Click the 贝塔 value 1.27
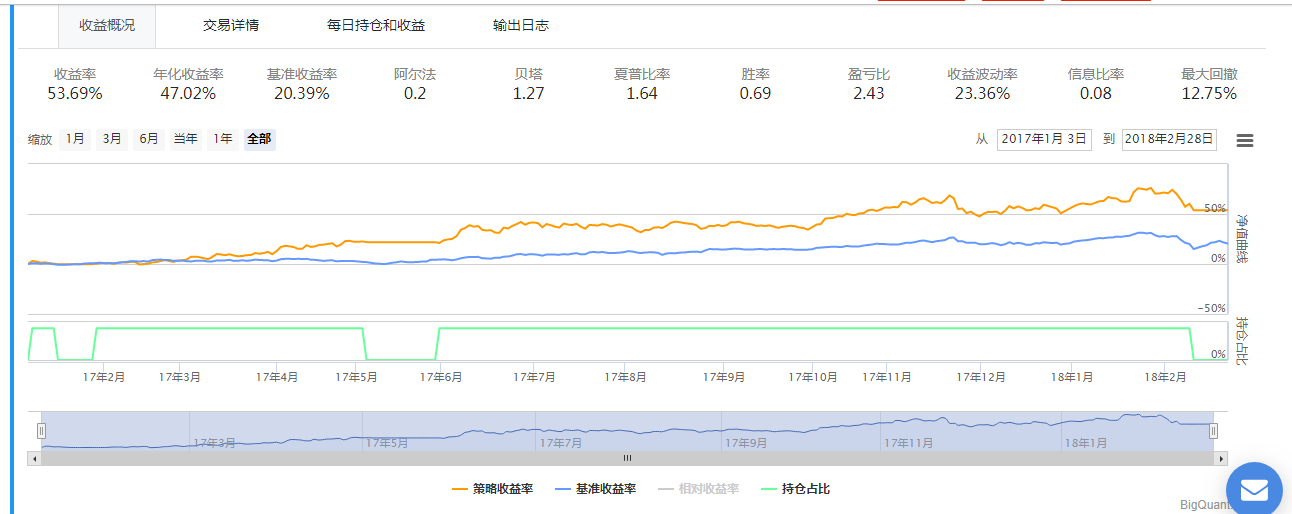1292x514 pixels. pos(528,93)
